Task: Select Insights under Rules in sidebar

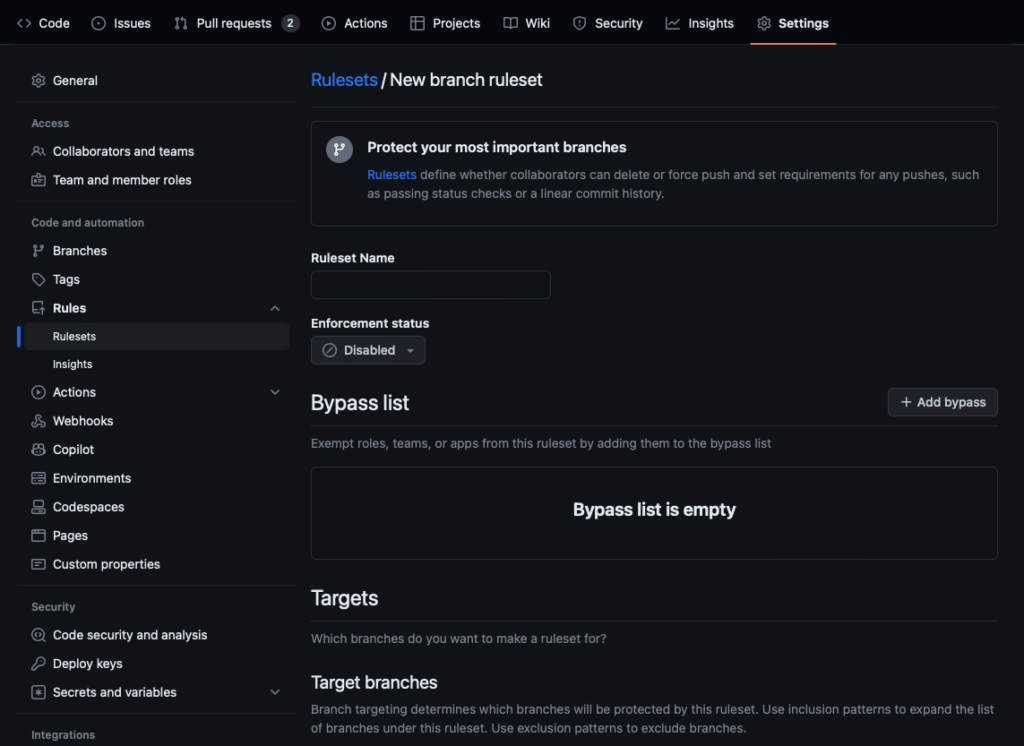Action: [x=72, y=364]
